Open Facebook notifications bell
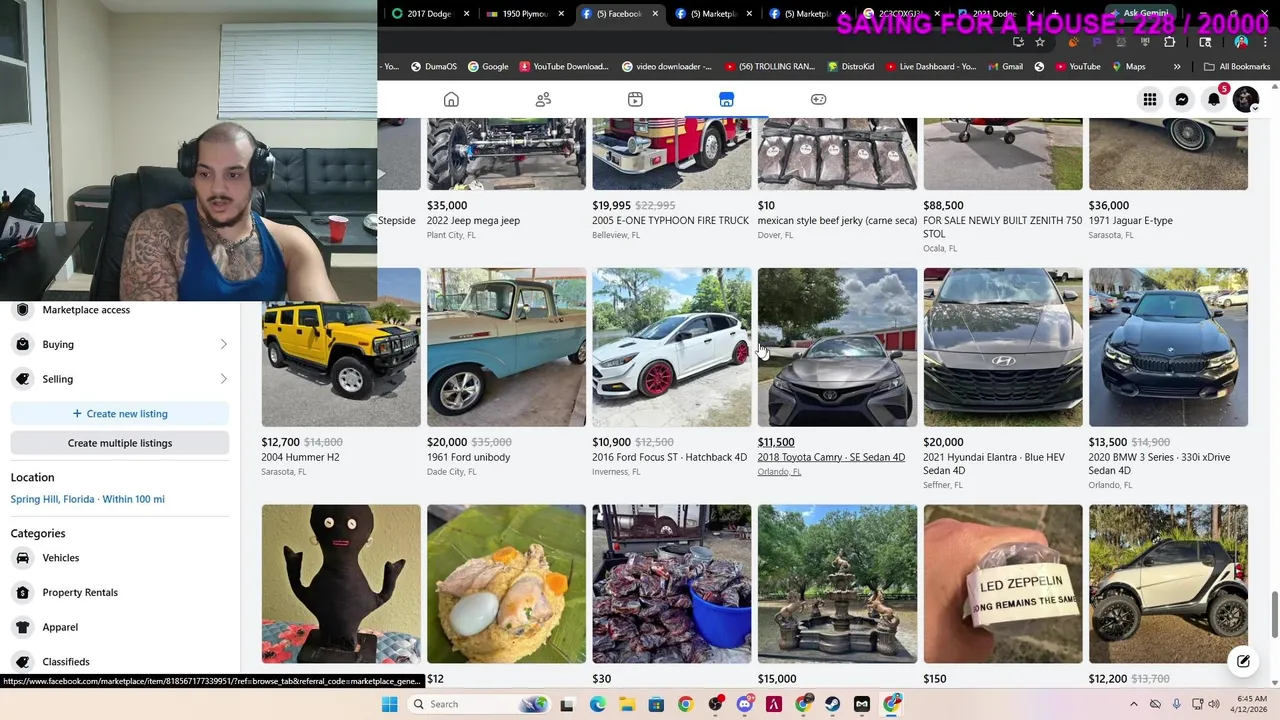This screenshot has height=720, width=1280. (1214, 99)
